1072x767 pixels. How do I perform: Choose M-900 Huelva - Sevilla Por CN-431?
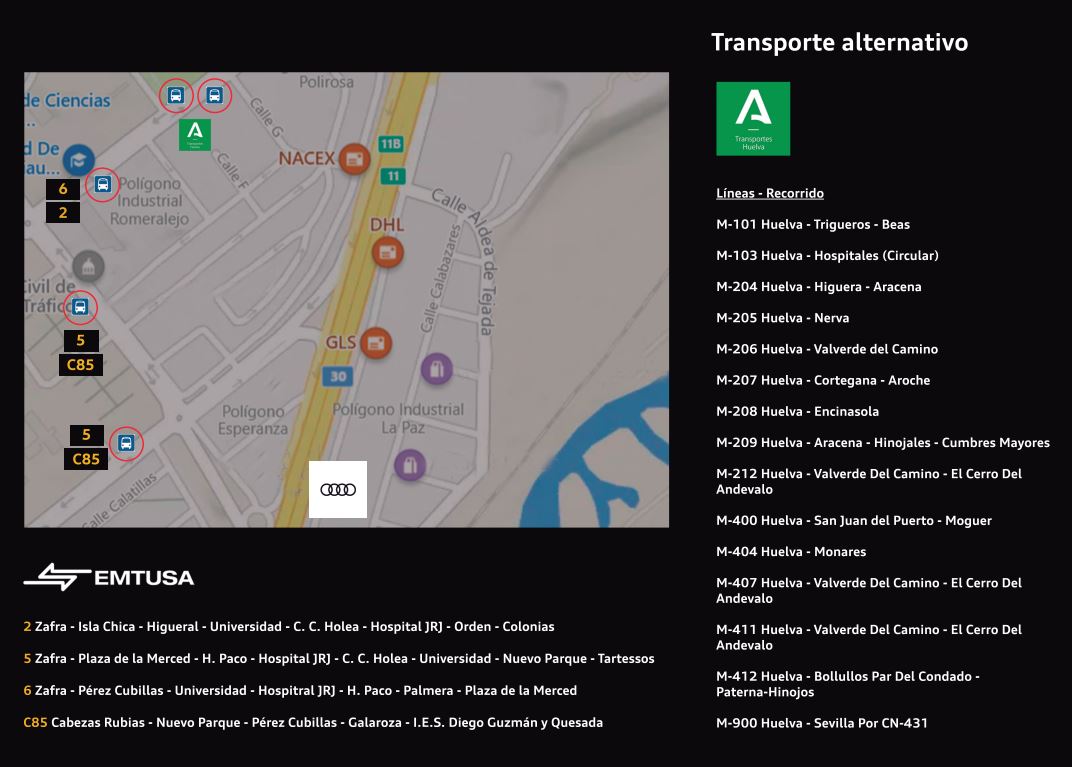click(x=822, y=723)
